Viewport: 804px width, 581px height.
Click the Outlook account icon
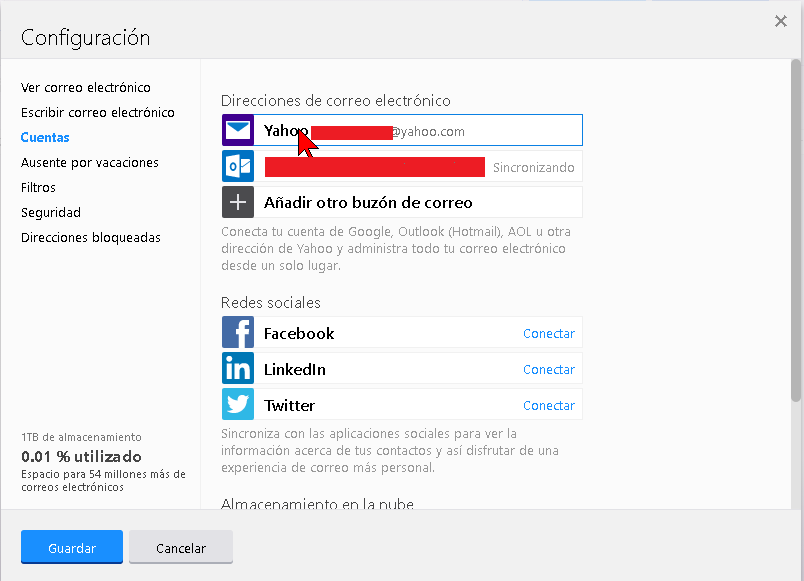(x=238, y=166)
